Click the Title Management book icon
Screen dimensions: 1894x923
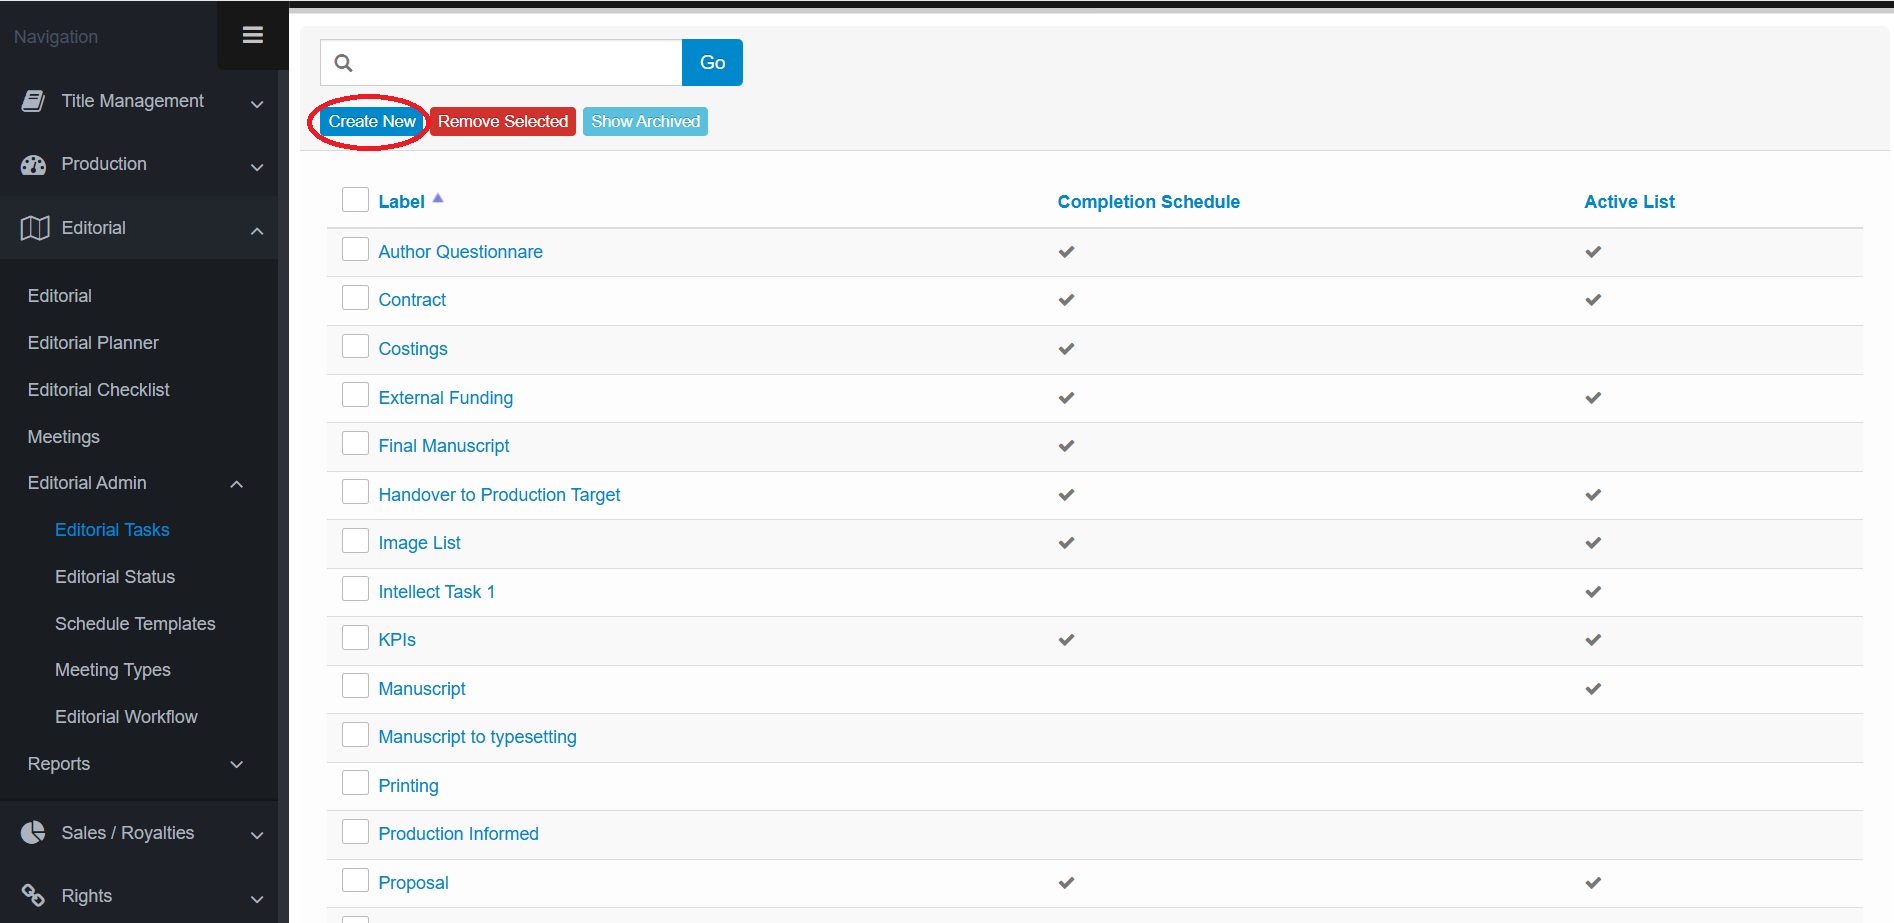(x=34, y=101)
